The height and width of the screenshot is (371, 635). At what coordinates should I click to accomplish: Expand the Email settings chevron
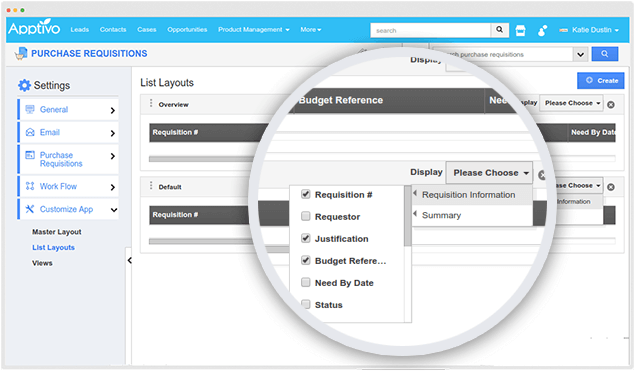coord(113,133)
